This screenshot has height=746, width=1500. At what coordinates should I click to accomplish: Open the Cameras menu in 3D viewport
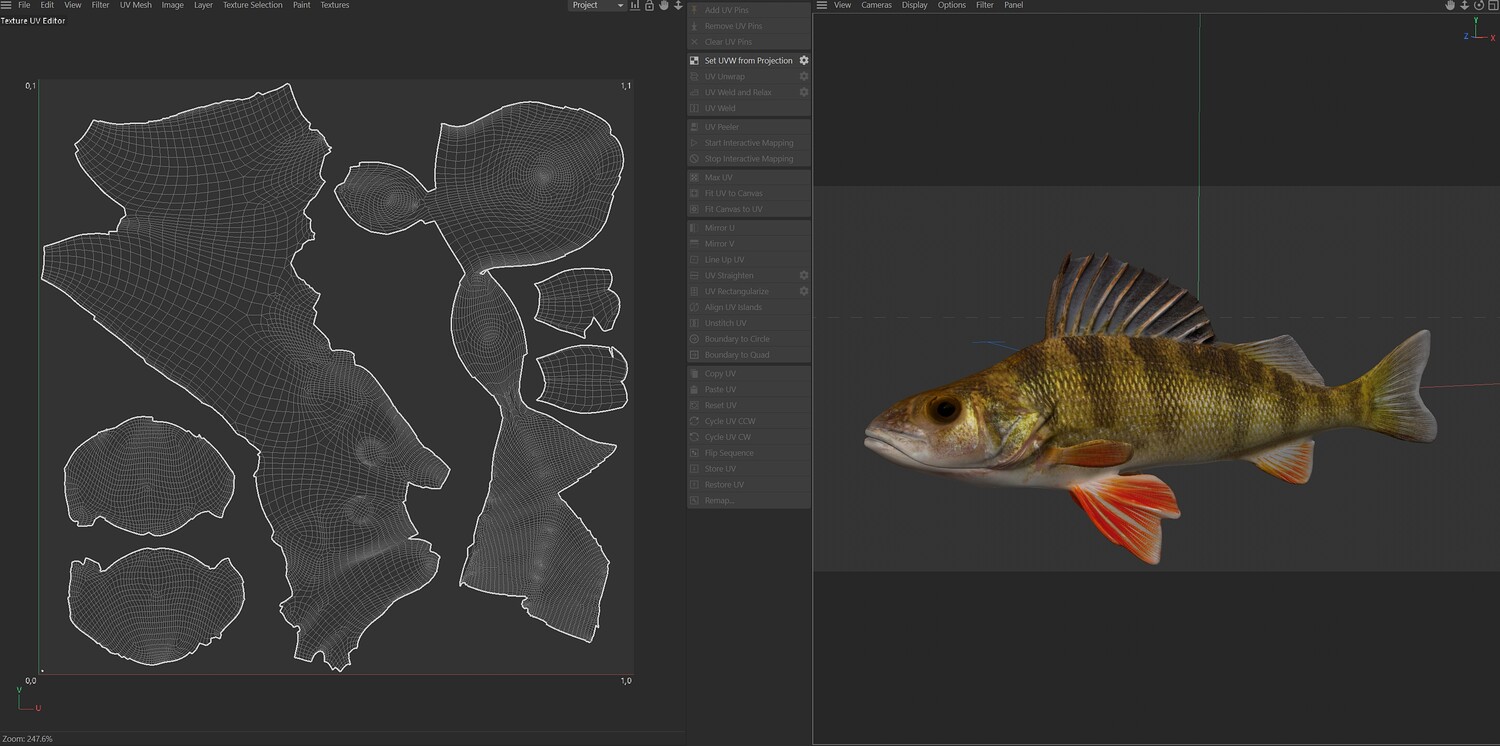tap(876, 5)
